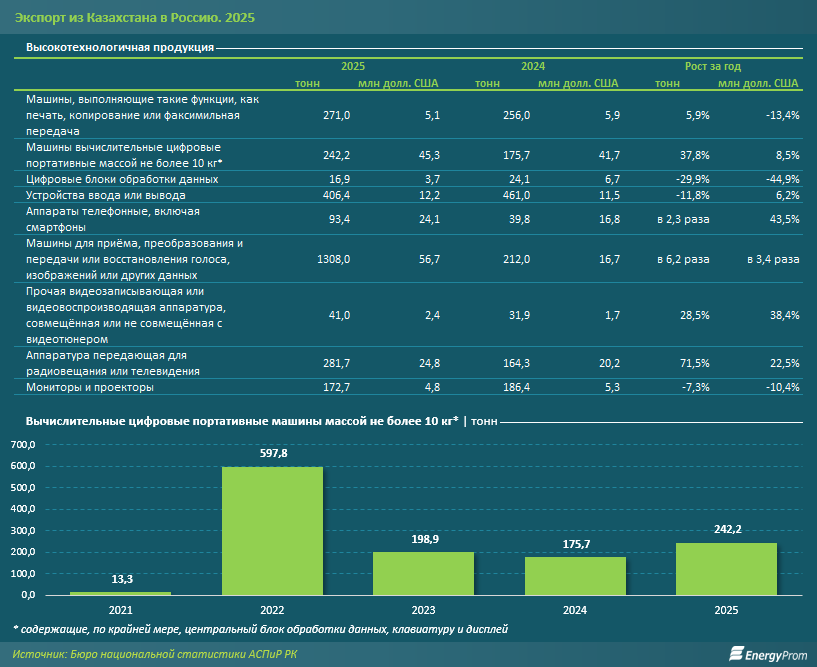The image size is (817, 667).
Task: Click the 2024 table column header
Action: (x=533, y=66)
